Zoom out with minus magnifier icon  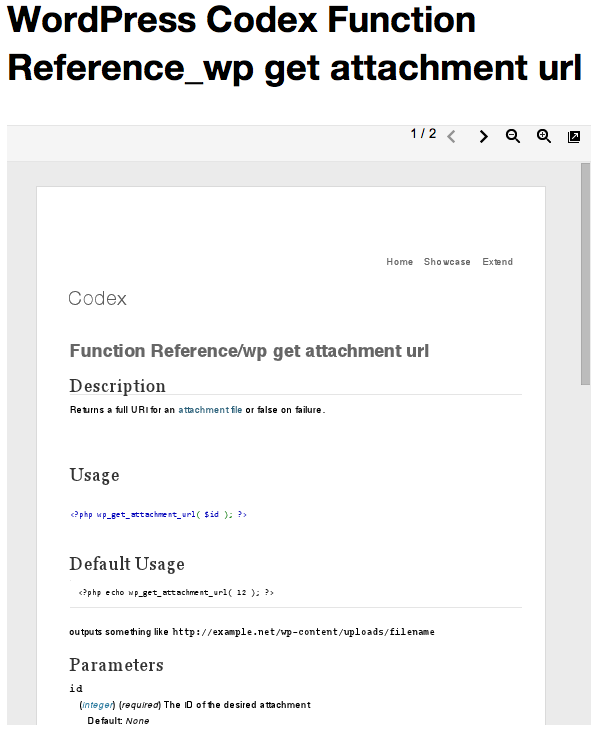[513, 136]
